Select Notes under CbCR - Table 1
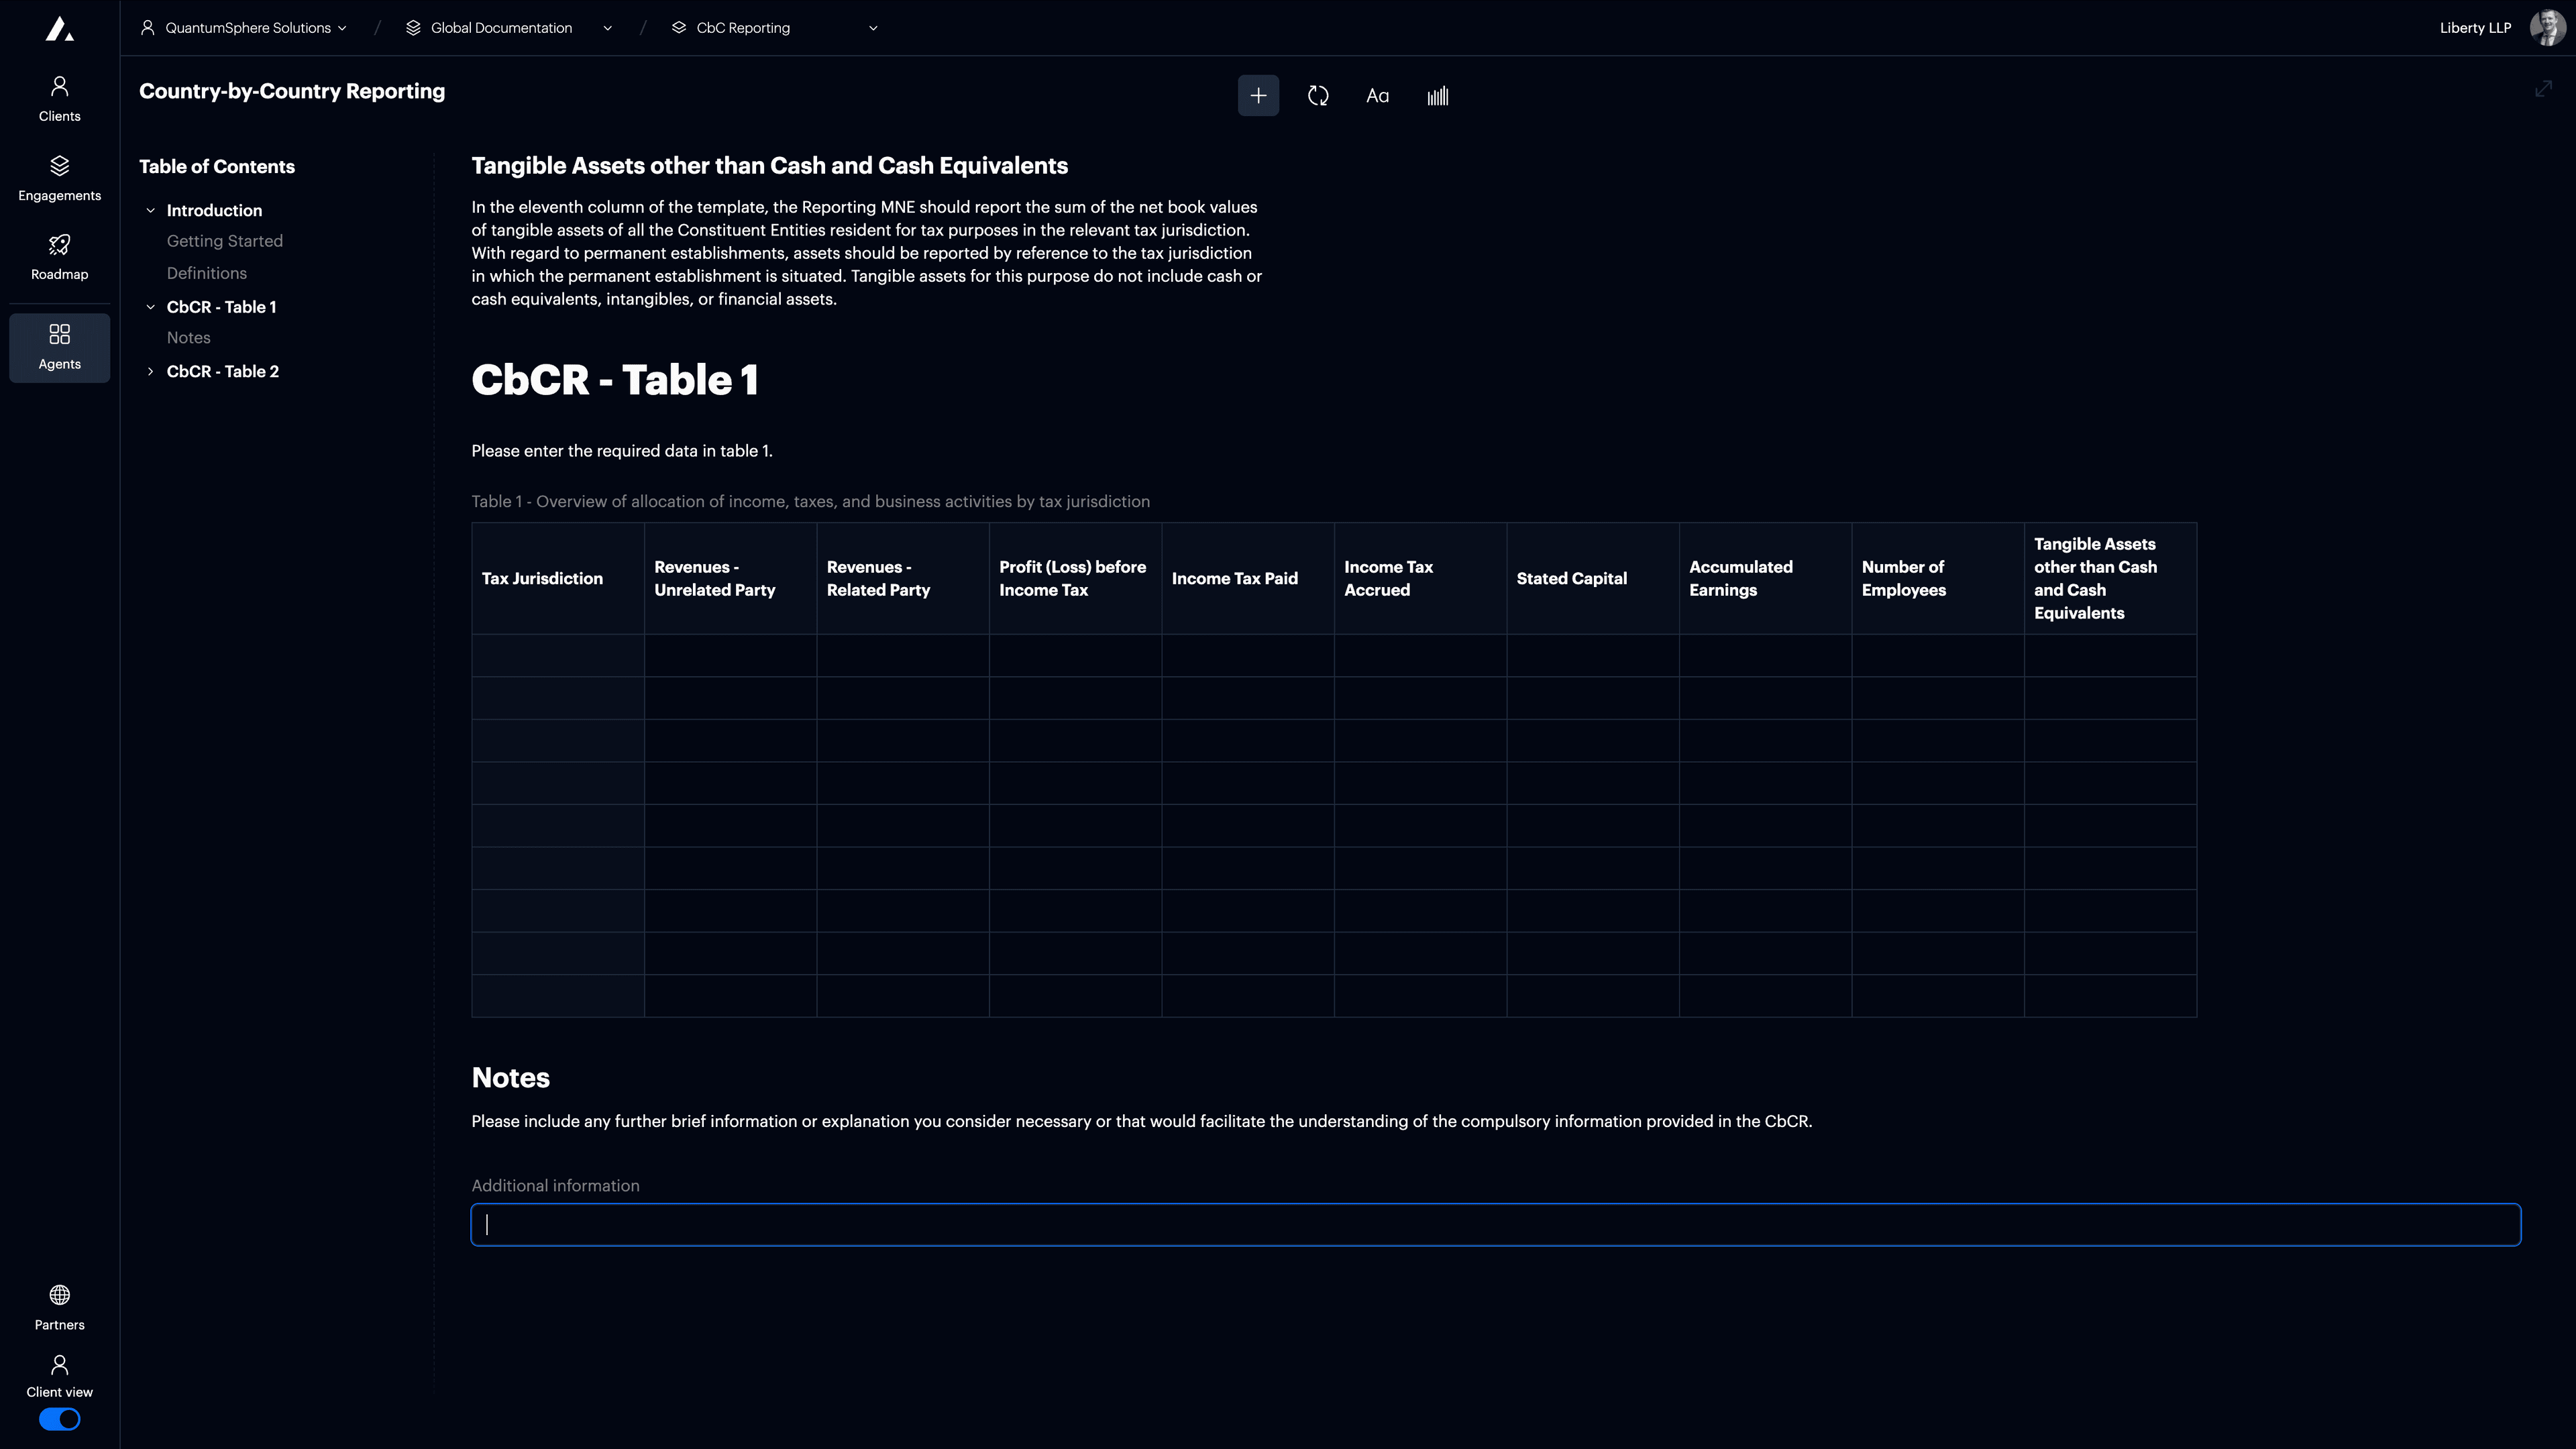This screenshot has height=1449, width=2576. point(188,337)
